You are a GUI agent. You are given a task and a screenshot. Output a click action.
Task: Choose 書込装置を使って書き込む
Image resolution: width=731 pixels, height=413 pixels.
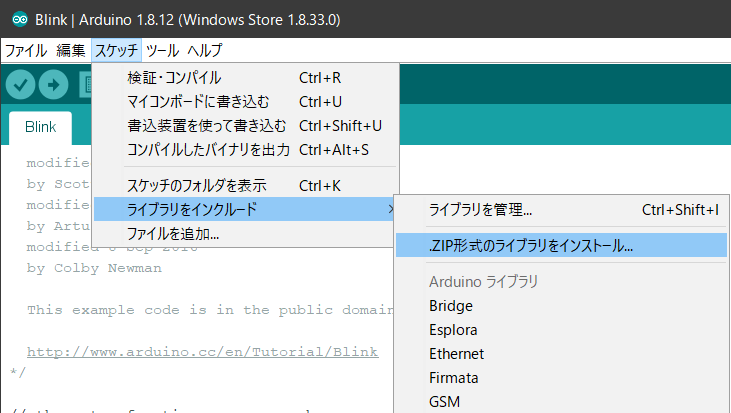246,126
